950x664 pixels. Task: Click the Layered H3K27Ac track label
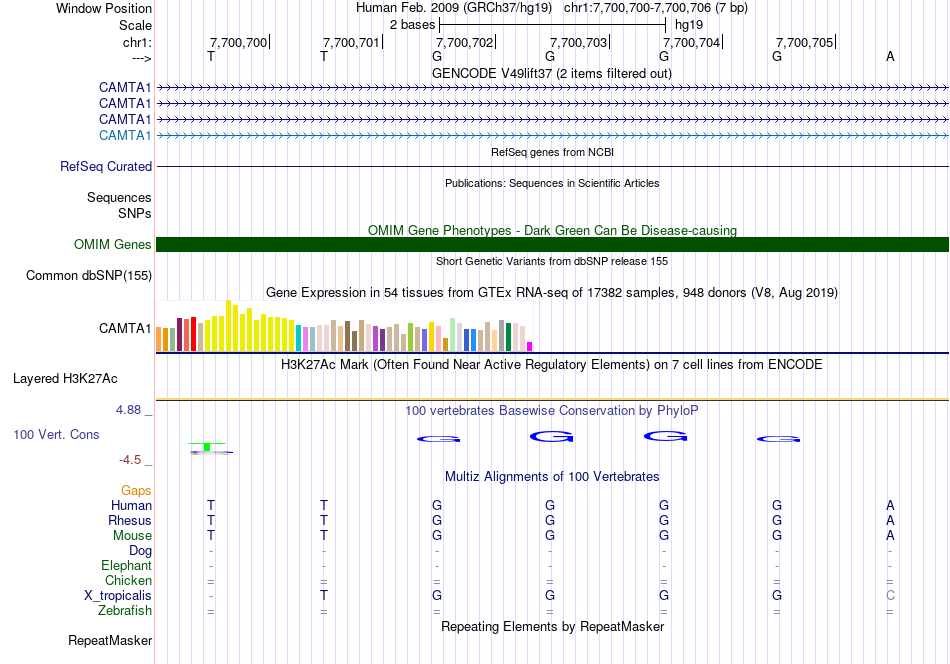65,379
